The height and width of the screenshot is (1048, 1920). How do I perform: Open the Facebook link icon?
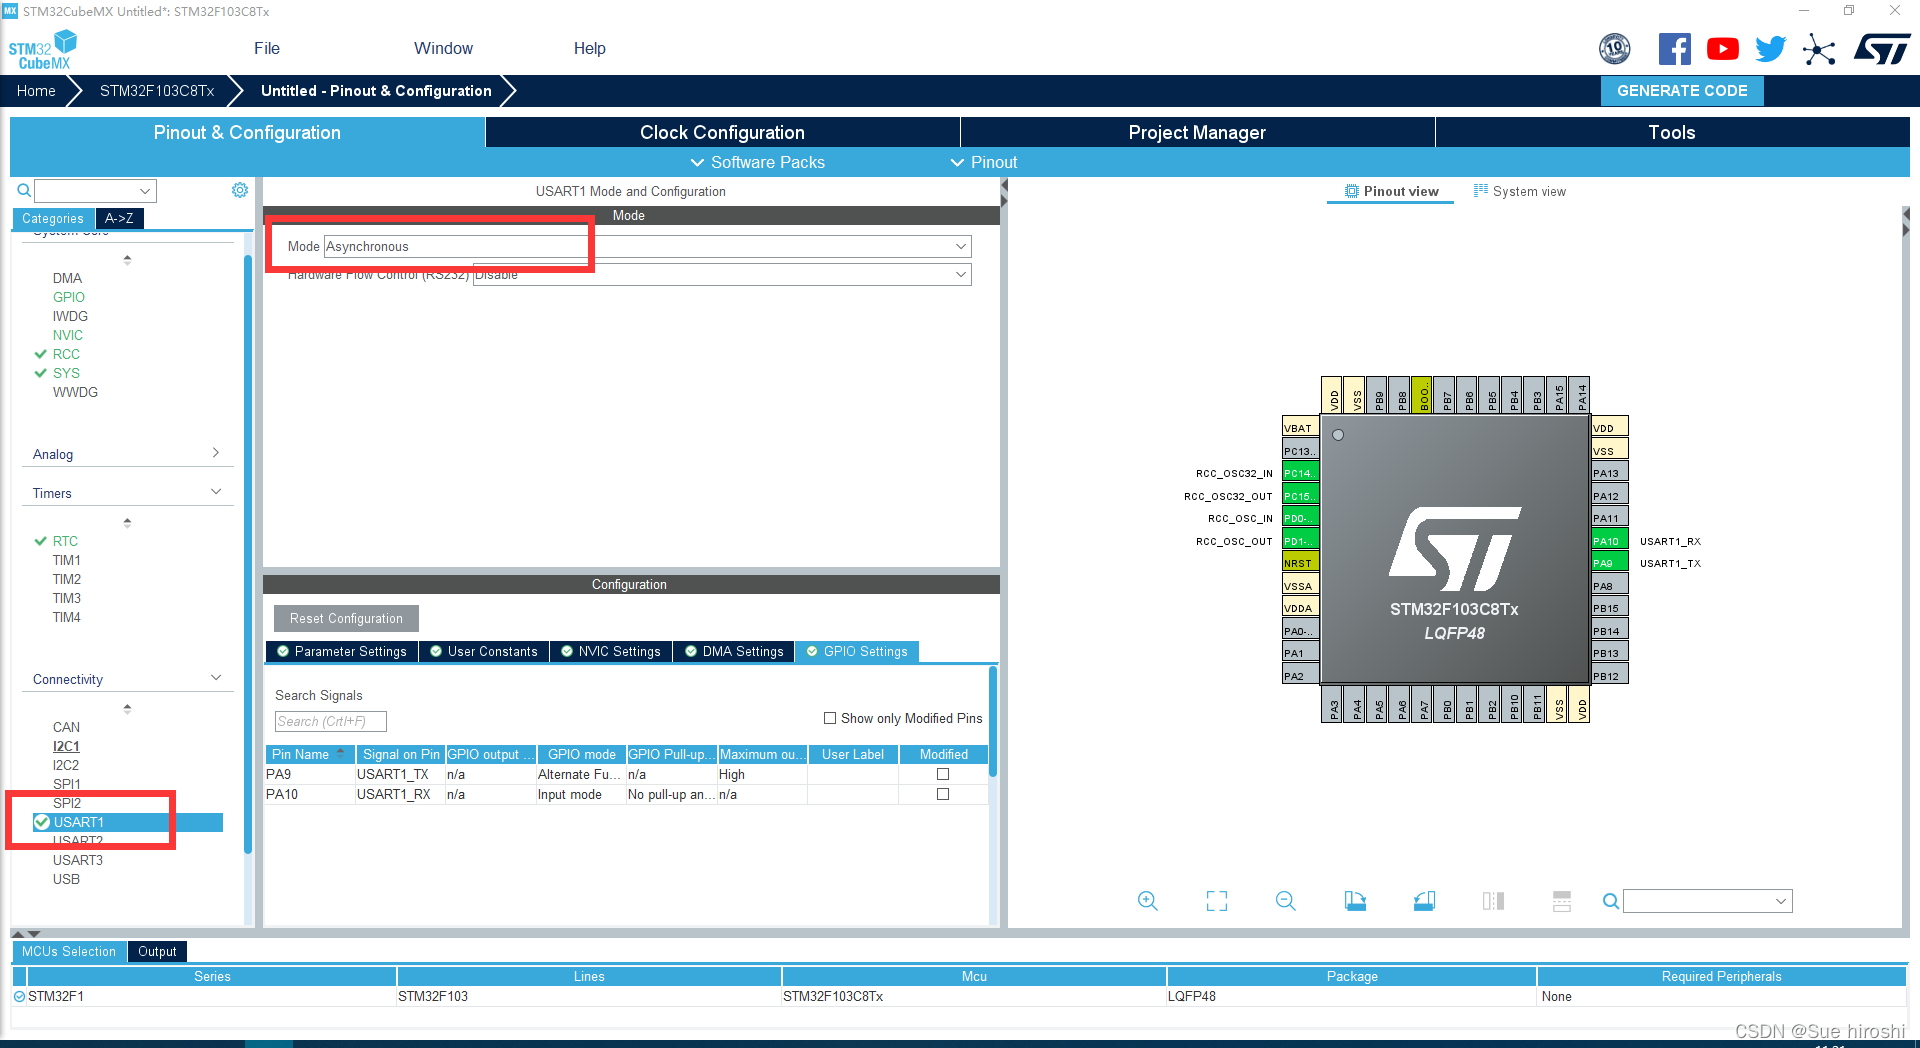pyautogui.click(x=1675, y=48)
